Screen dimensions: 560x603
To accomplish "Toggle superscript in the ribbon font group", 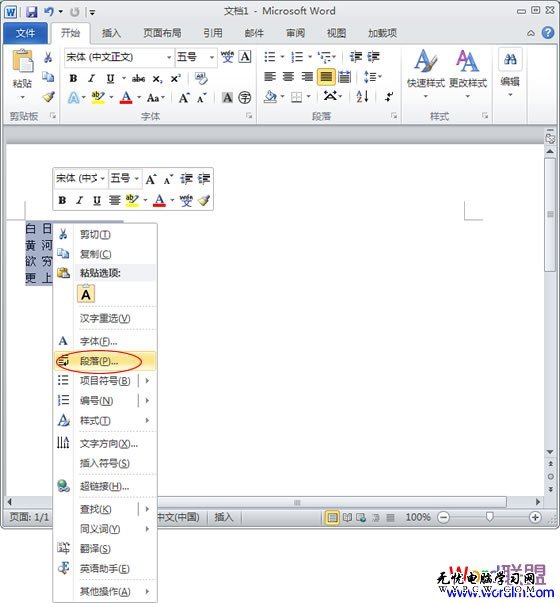I will pyautogui.click(x=175, y=78).
